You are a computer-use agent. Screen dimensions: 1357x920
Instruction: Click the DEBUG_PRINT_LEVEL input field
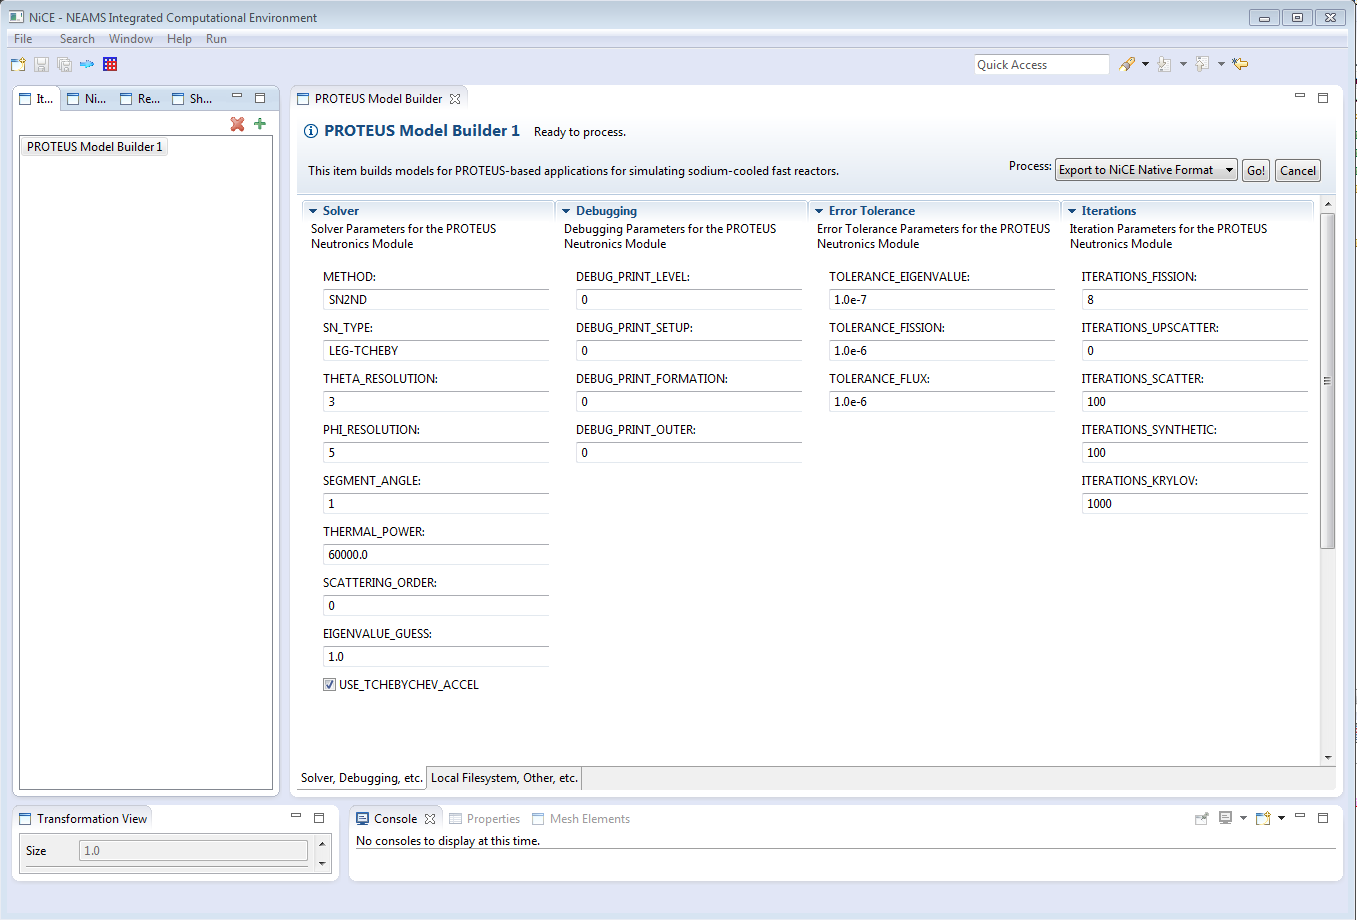click(x=689, y=300)
